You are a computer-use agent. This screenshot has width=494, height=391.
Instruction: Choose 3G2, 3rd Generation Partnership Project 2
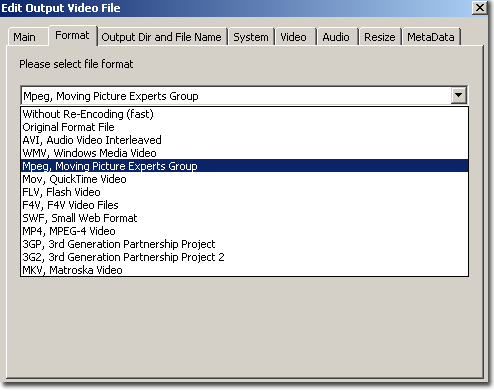pyautogui.click(x=245, y=257)
